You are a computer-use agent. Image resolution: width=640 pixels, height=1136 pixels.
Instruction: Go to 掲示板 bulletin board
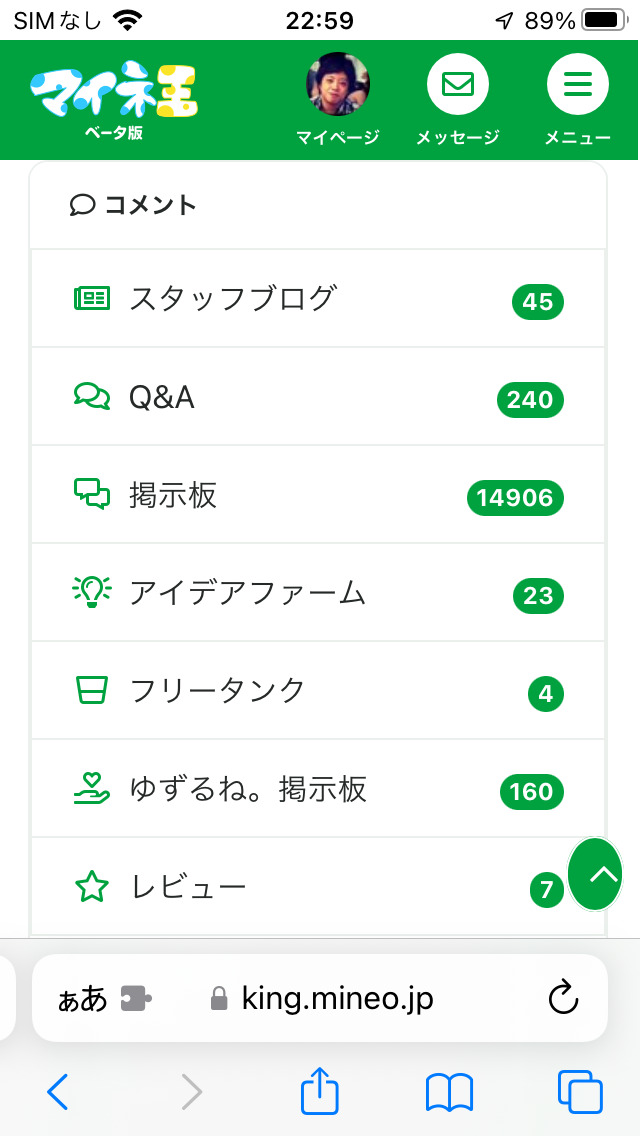pos(173,495)
